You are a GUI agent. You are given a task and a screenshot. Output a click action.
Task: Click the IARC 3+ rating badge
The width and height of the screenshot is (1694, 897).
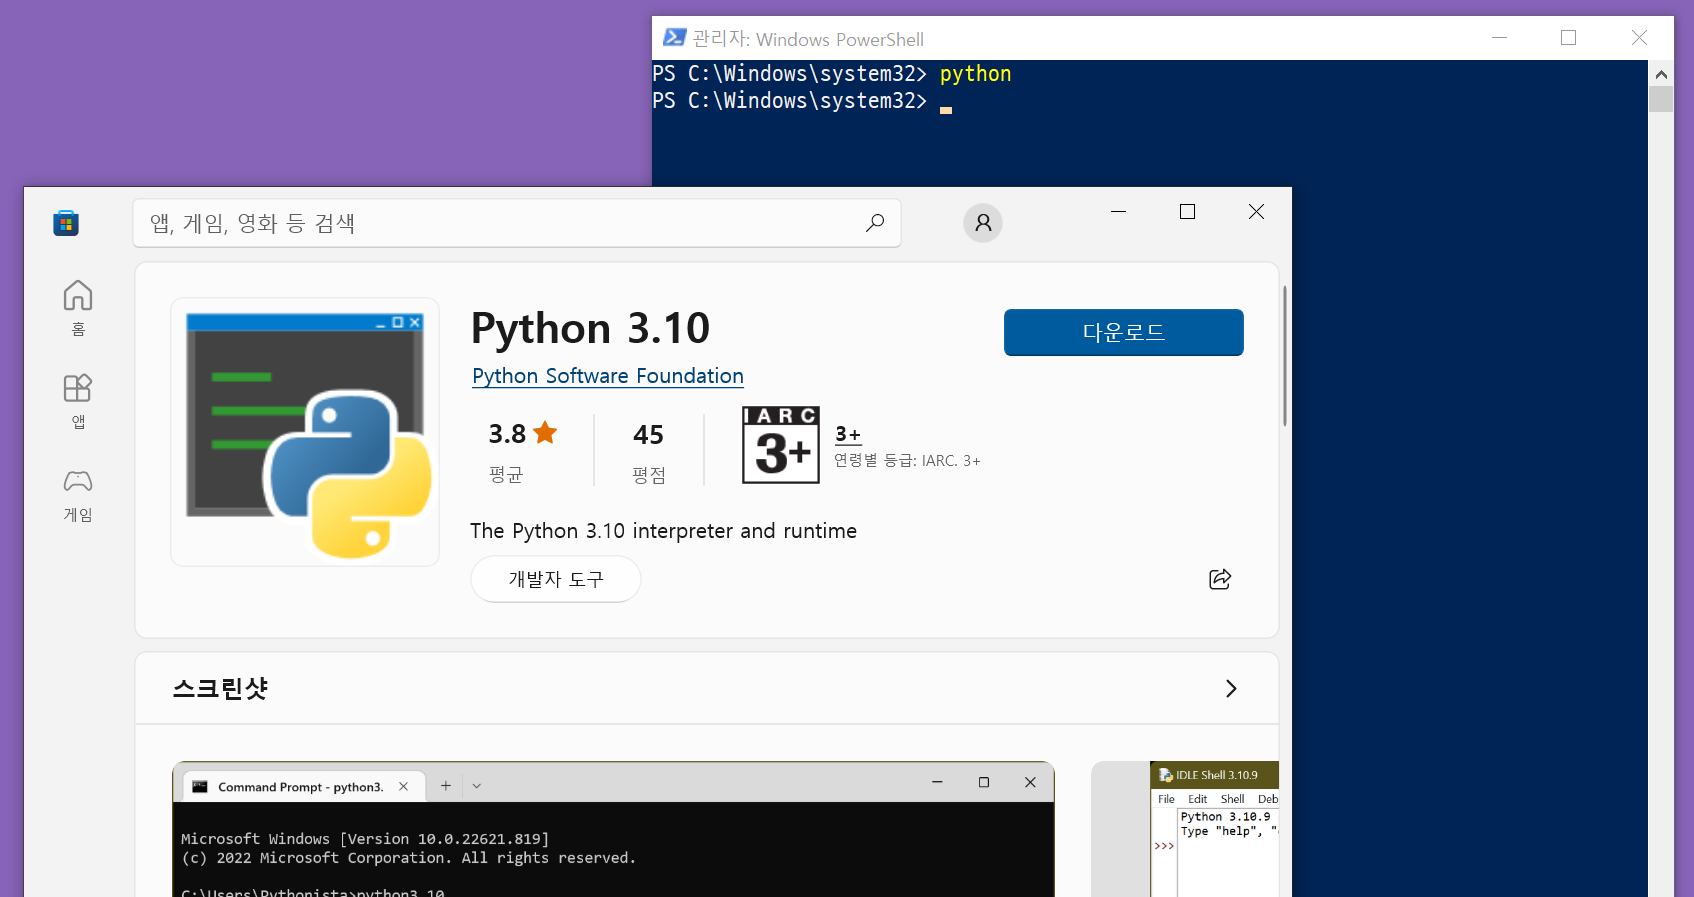coord(781,445)
